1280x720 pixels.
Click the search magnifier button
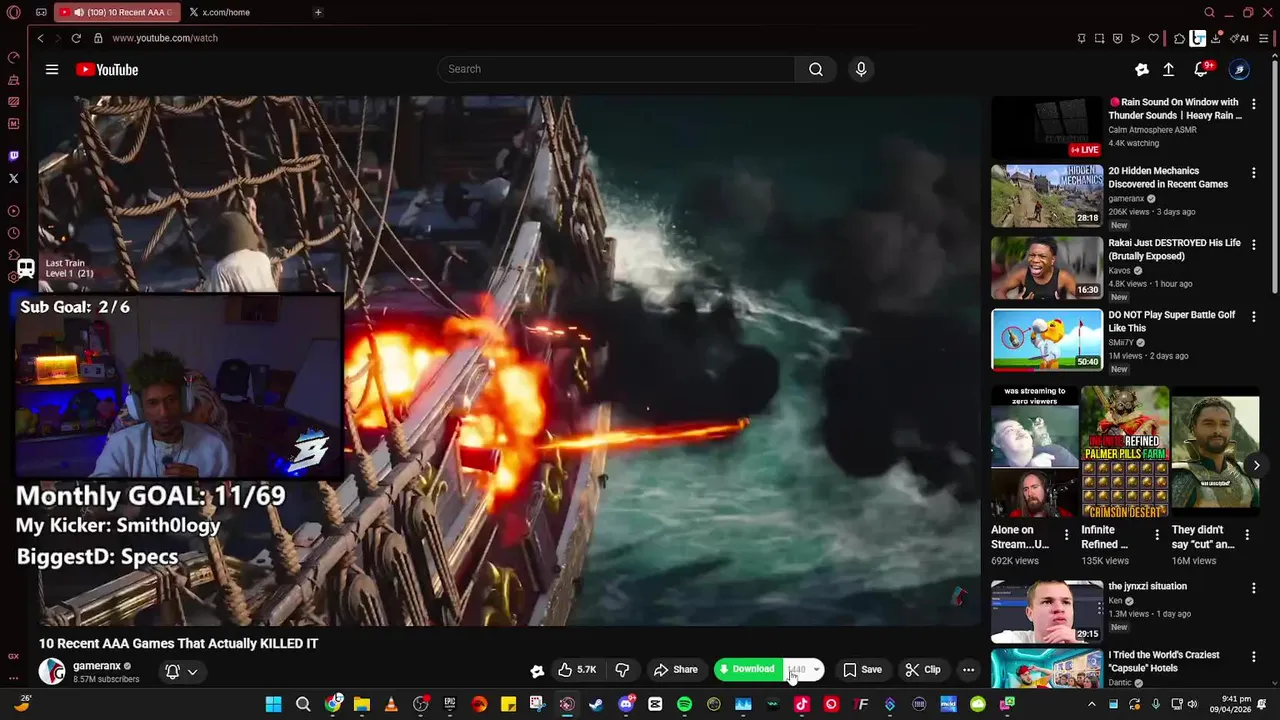click(816, 69)
